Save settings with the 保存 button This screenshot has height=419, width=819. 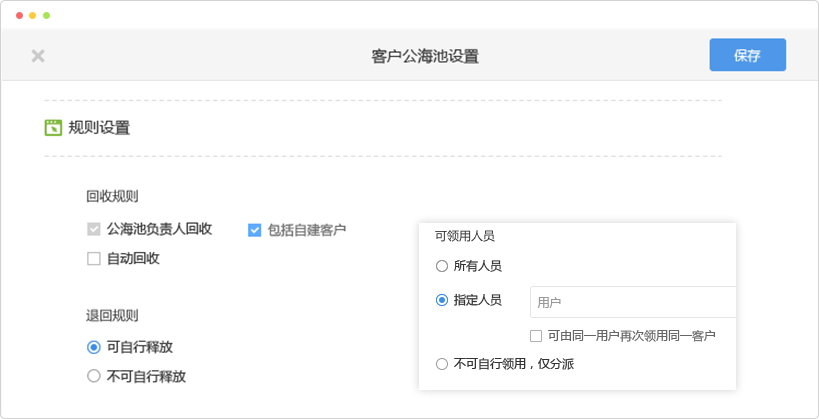747,55
